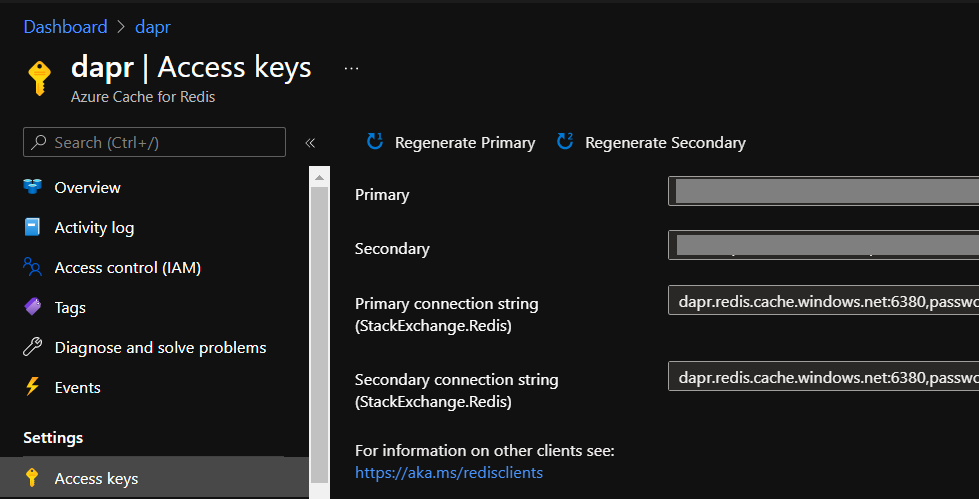Open the Activity log menu item

tap(94, 227)
